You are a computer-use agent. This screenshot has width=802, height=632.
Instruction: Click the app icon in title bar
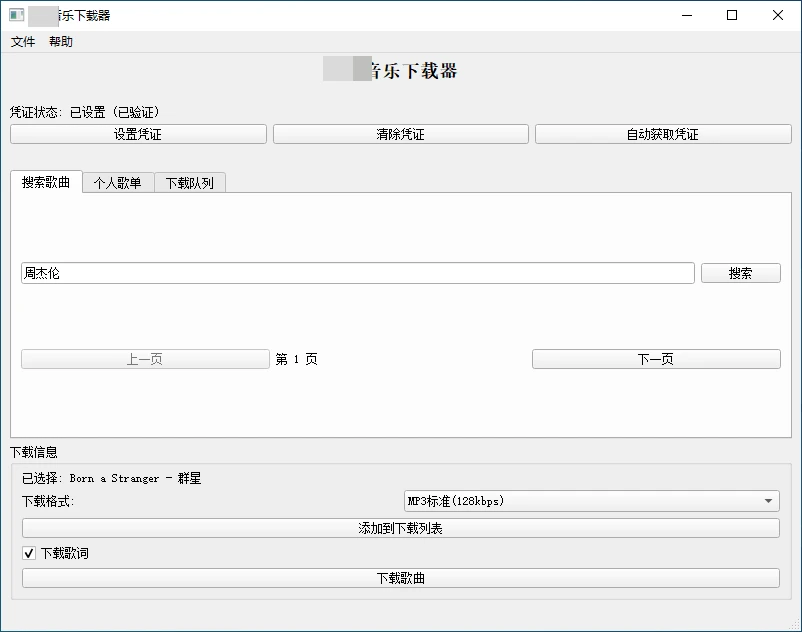(16, 16)
